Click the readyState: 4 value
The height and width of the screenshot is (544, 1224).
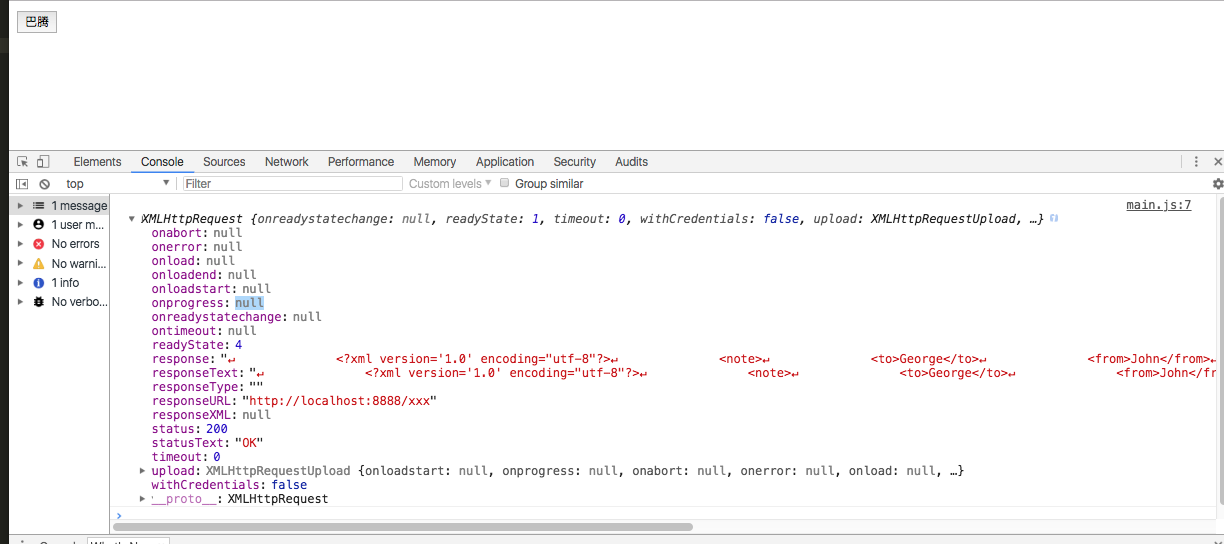point(238,345)
